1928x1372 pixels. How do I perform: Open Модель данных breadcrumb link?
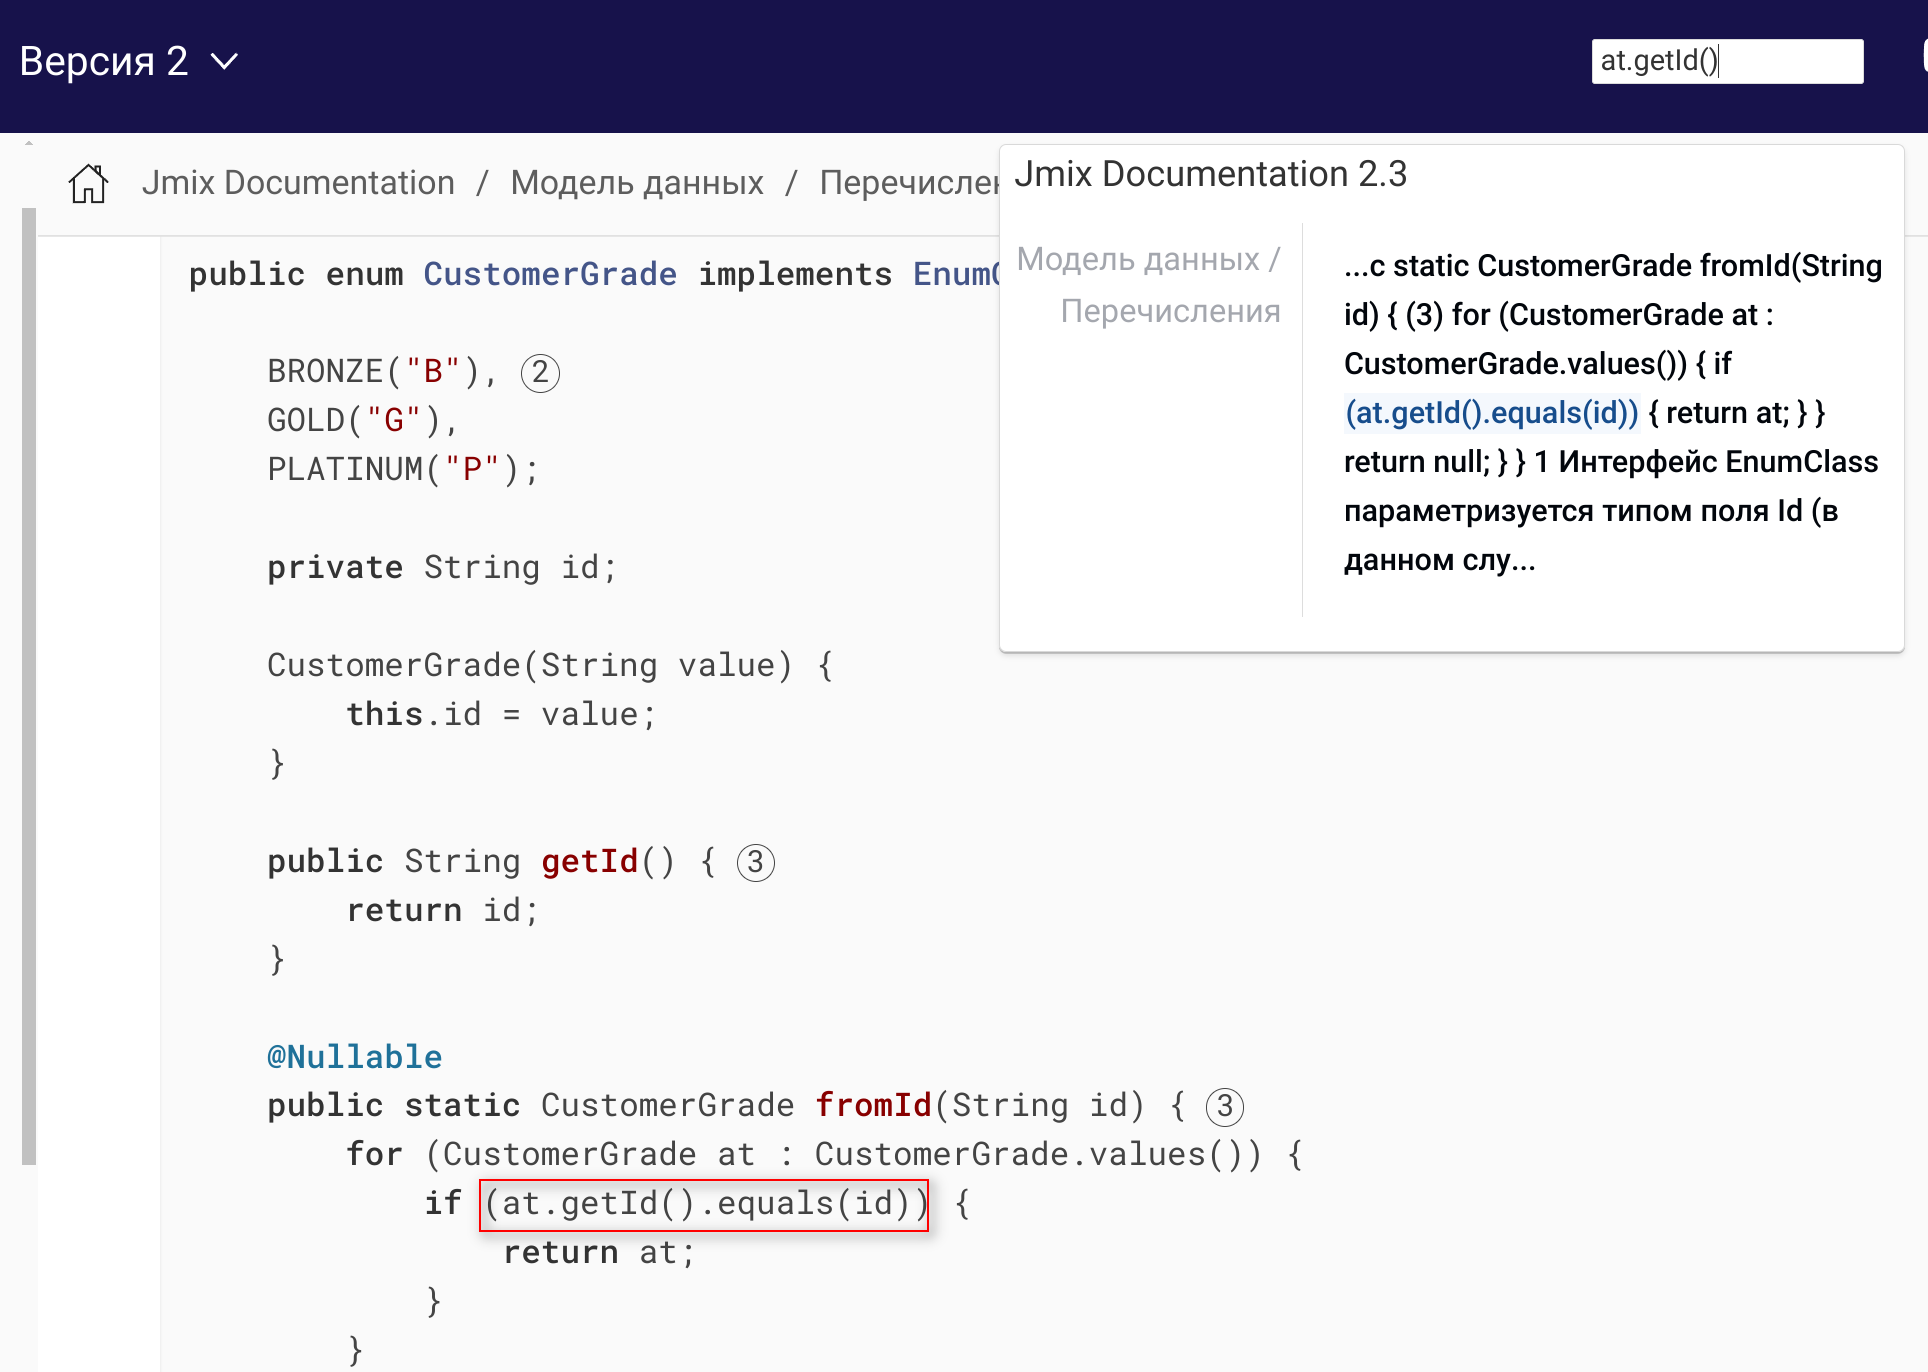pos(637,183)
